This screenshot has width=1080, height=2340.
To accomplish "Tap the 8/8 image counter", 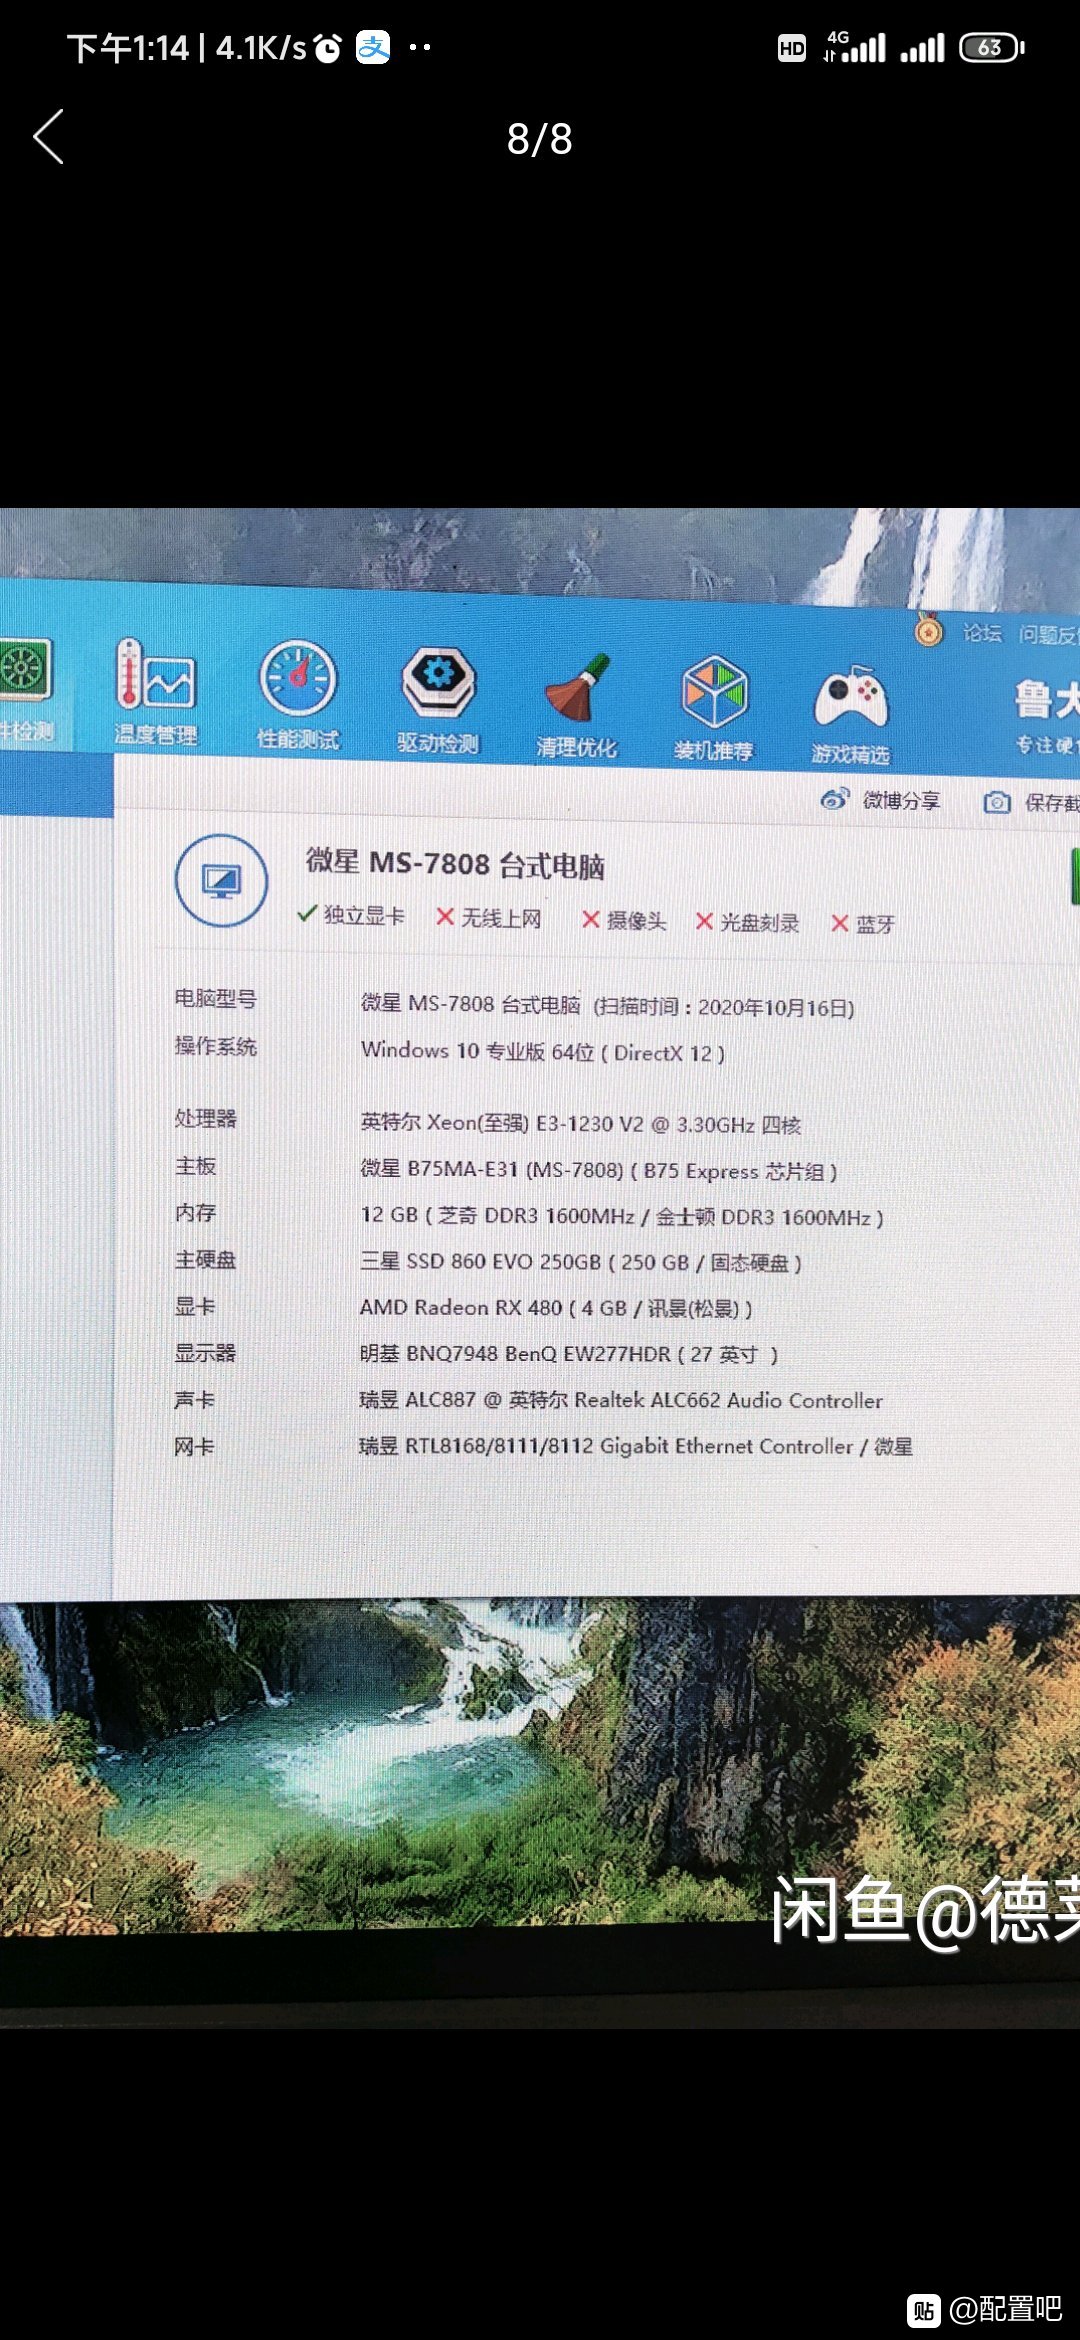I will tap(540, 139).
